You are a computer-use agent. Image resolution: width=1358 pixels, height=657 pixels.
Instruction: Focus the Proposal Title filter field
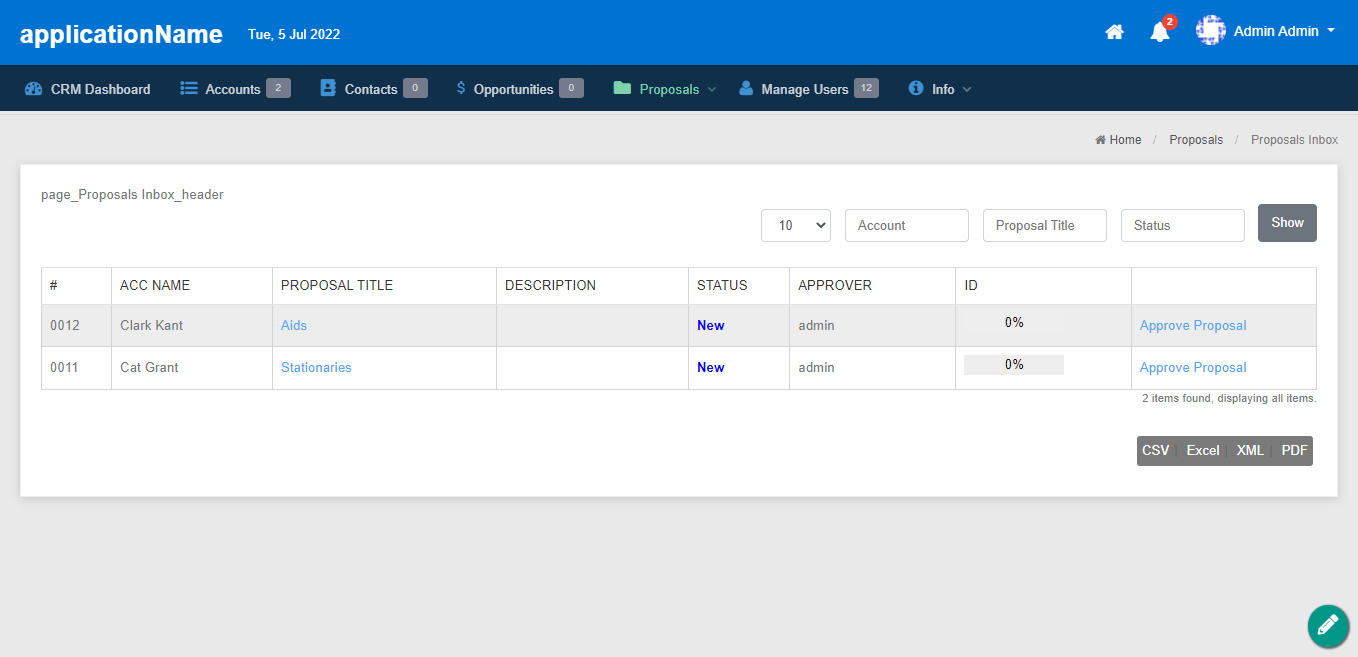[1044, 225]
